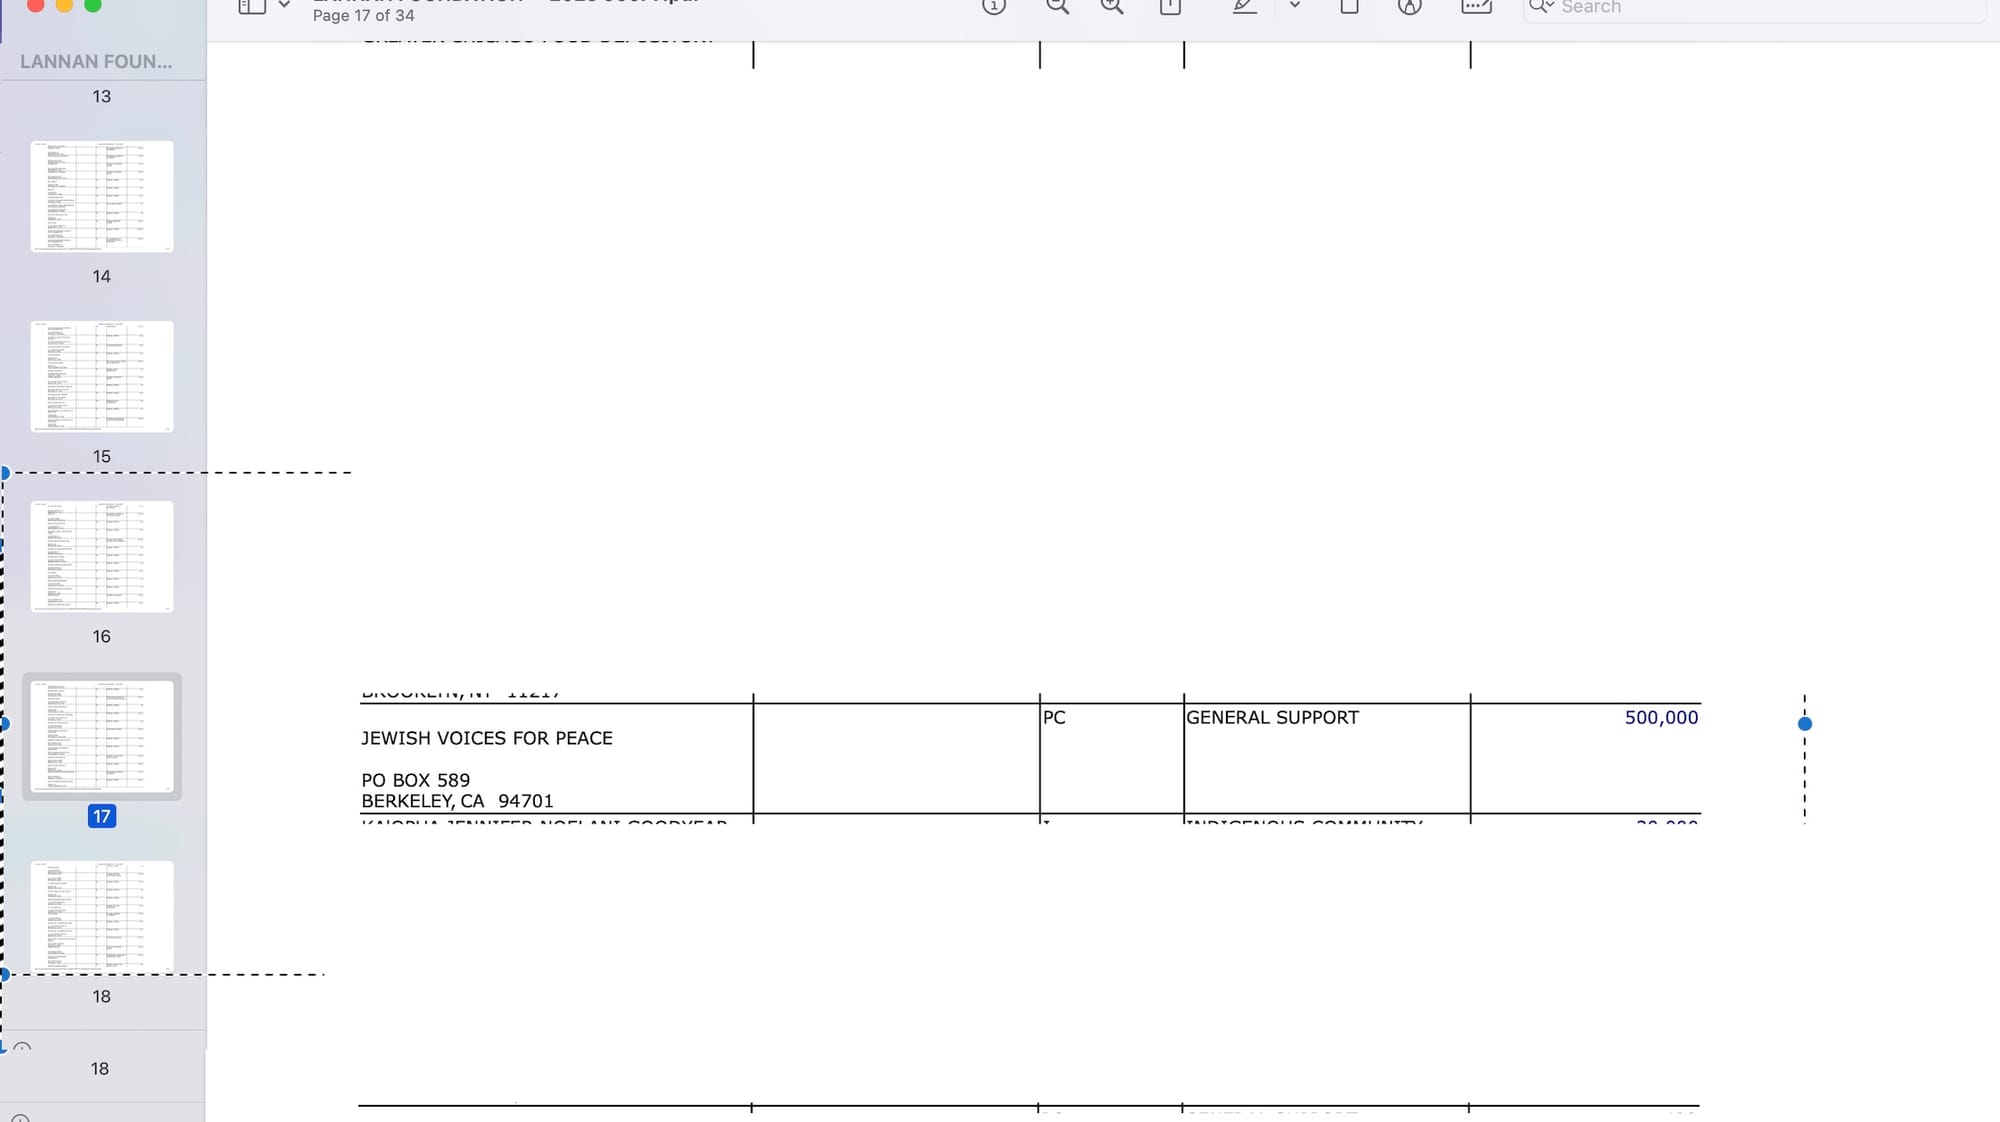Click the document info inspector icon

pyautogui.click(x=993, y=6)
